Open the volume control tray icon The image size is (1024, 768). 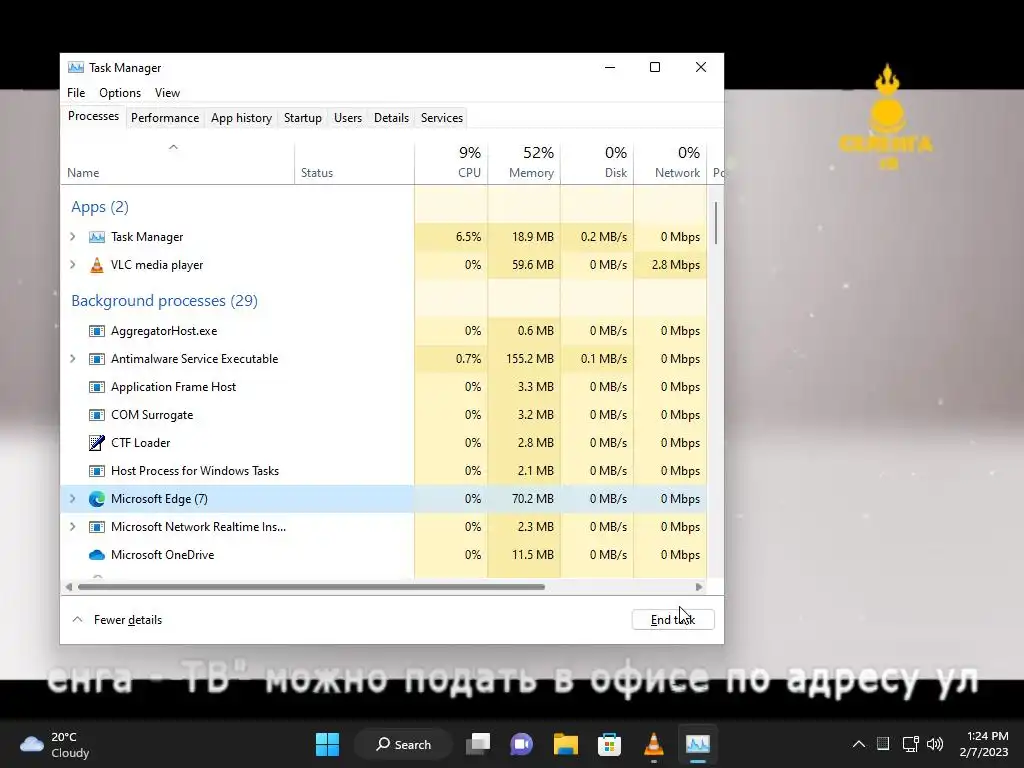point(935,744)
